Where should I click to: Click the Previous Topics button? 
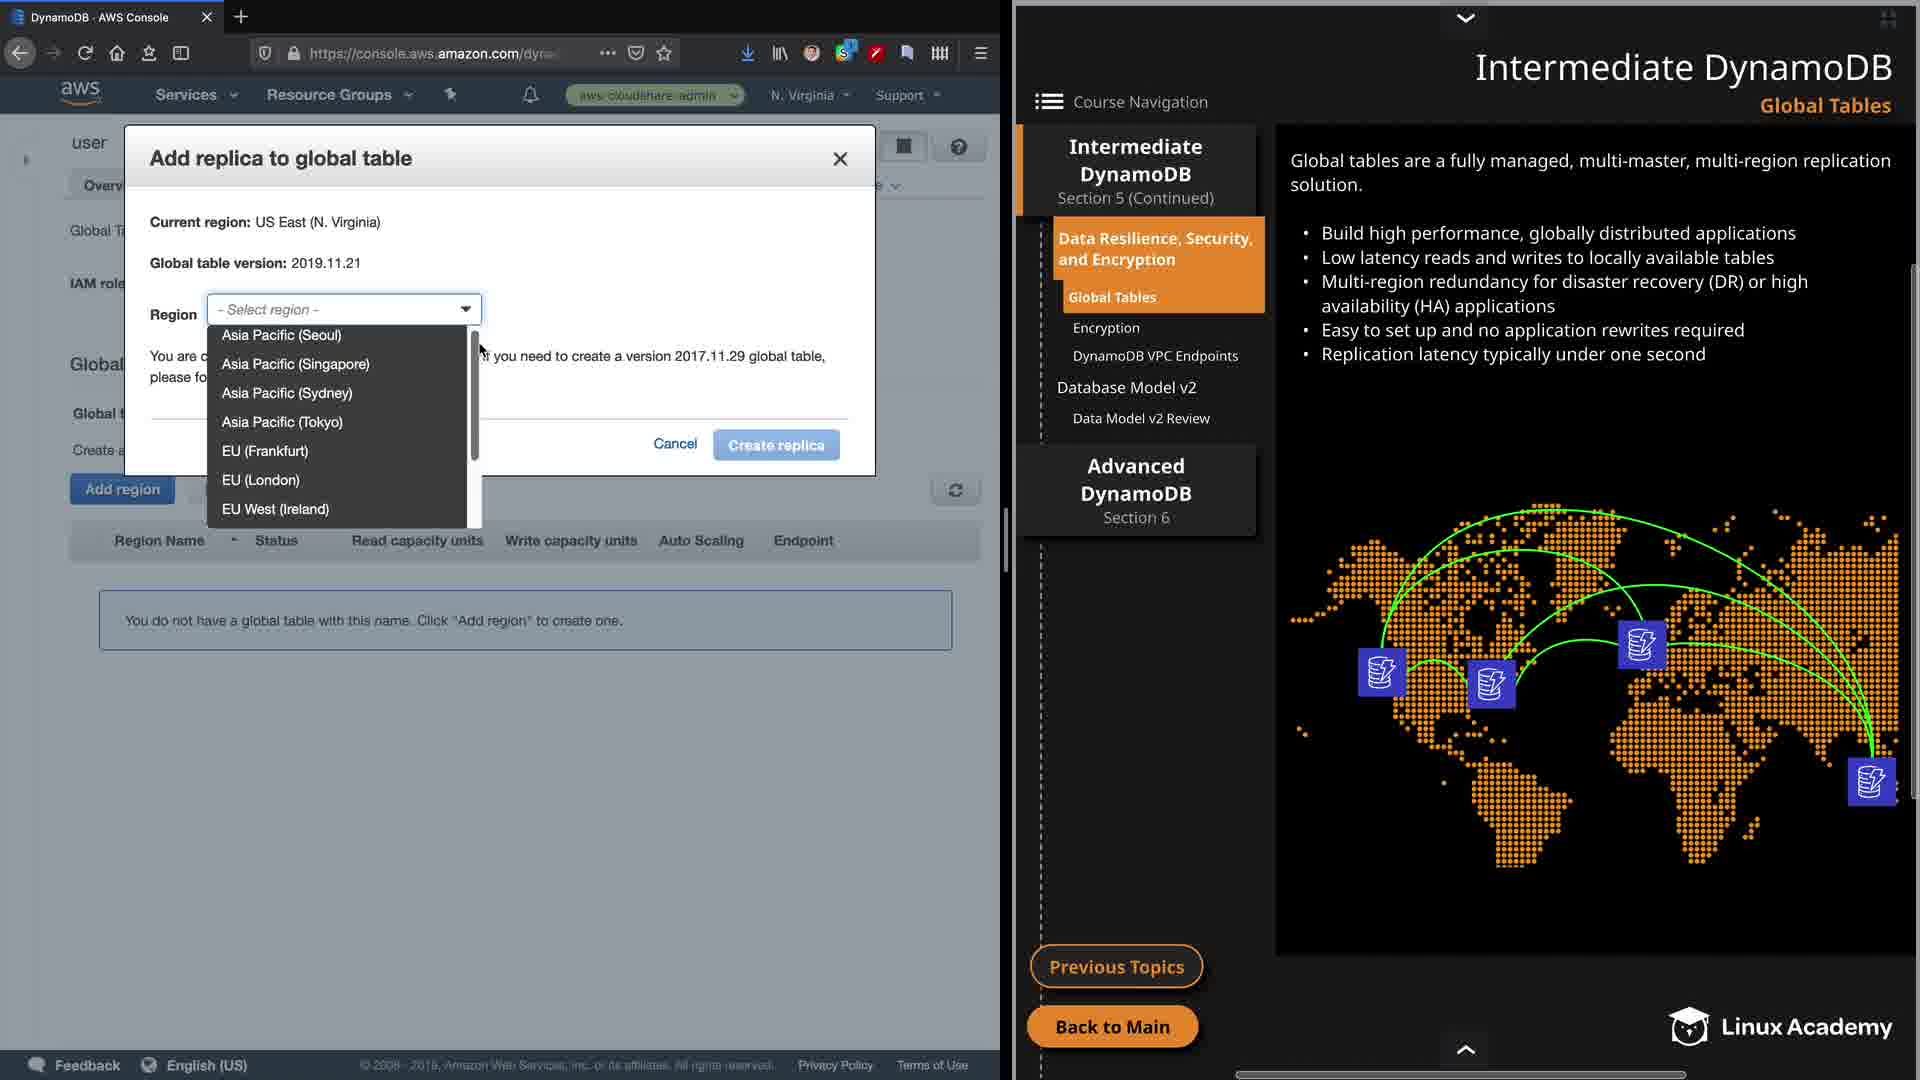coord(1116,967)
